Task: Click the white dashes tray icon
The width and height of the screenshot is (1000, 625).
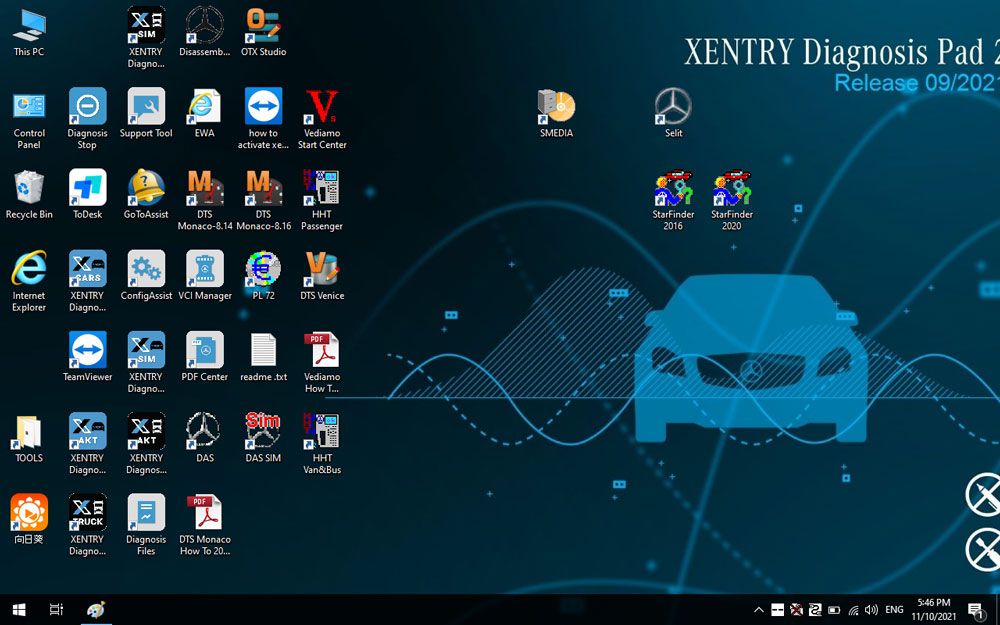Action: tap(777, 610)
